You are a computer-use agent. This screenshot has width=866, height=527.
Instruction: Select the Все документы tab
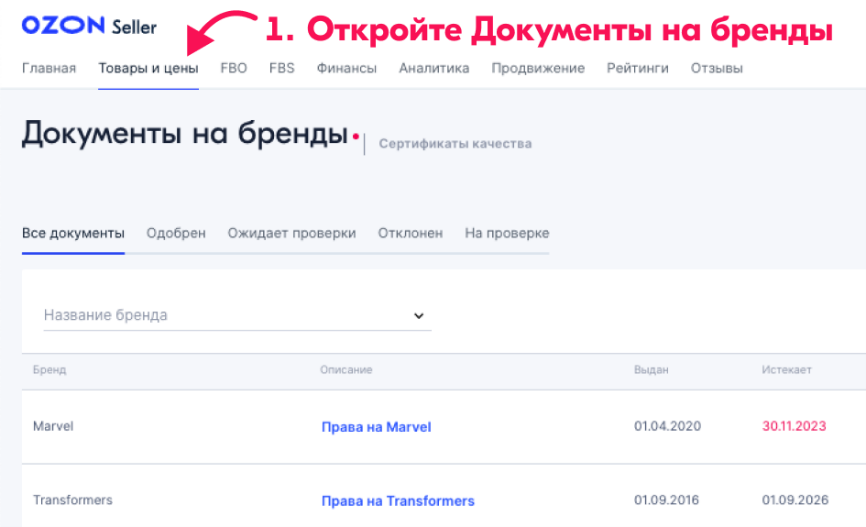(x=73, y=233)
